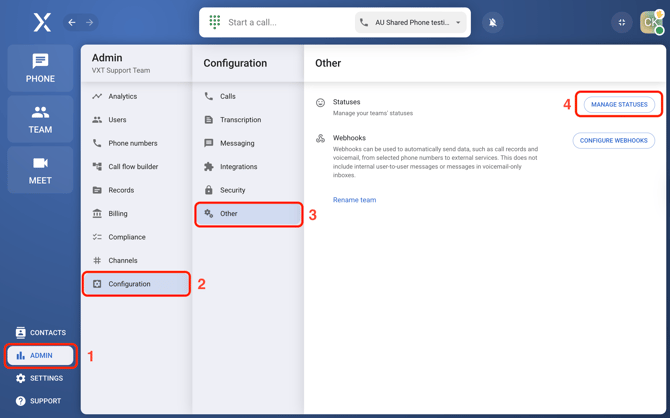
Task: Open Phone numbers in the Admin menu
Action: pyautogui.click(x=136, y=143)
